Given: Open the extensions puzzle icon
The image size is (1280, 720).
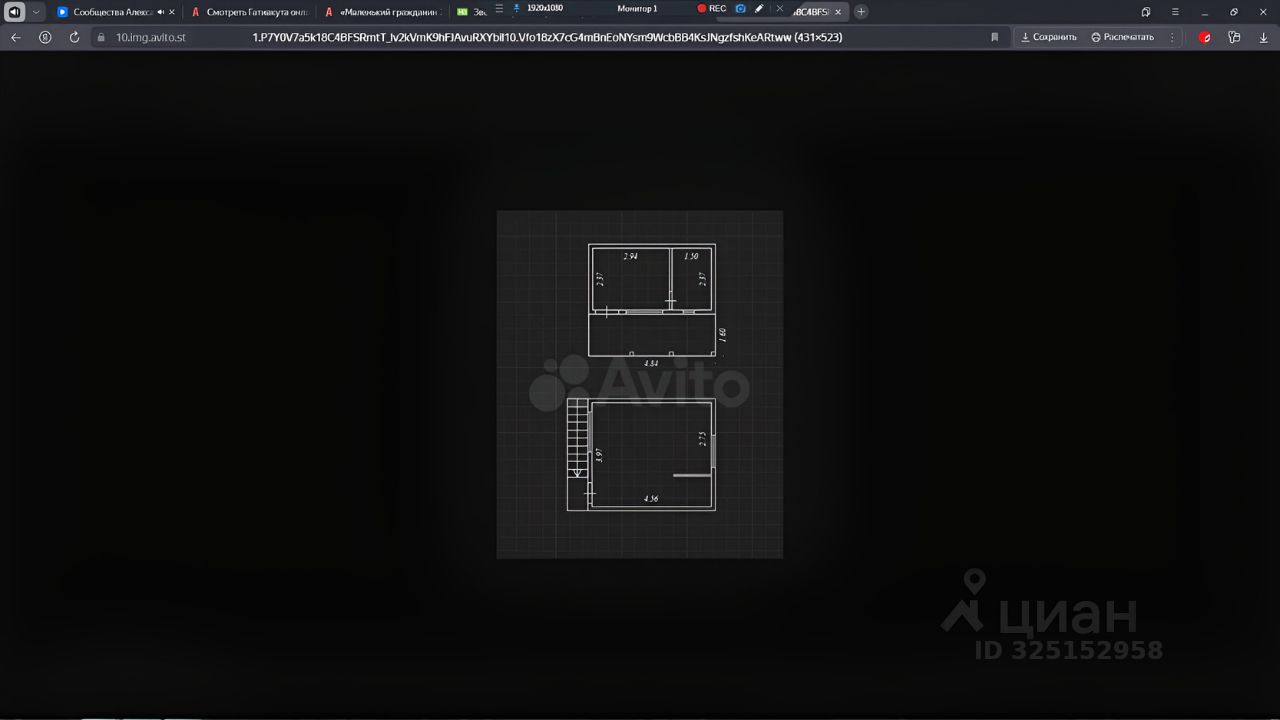Looking at the screenshot, I should coord(1234,37).
